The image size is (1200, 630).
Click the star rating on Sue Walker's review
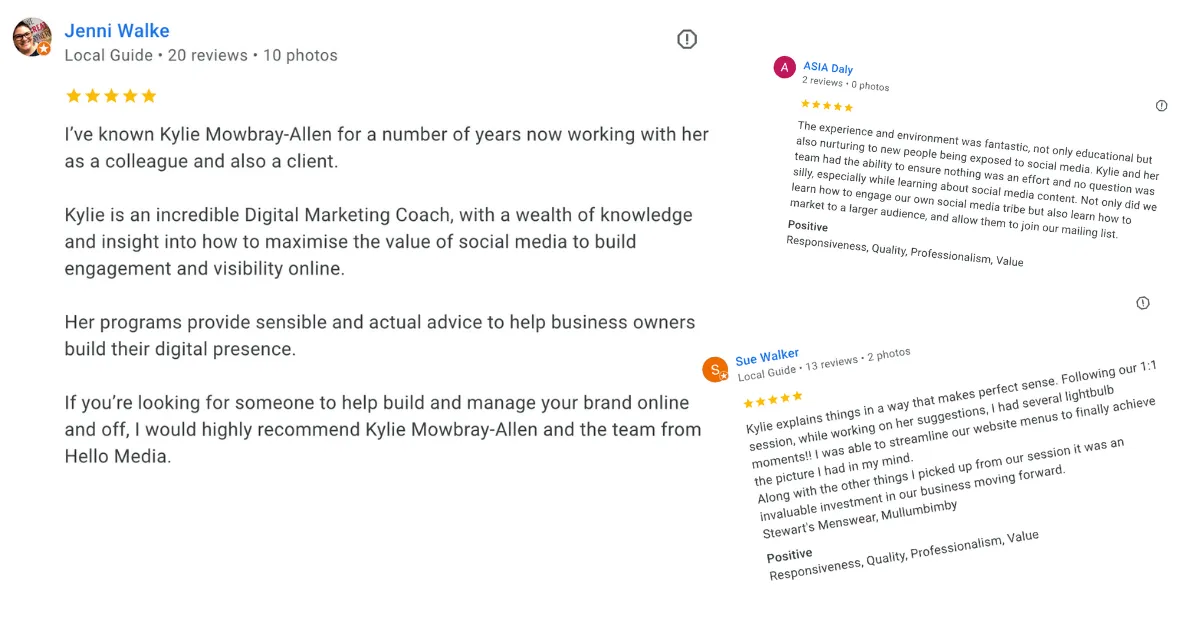(773, 400)
